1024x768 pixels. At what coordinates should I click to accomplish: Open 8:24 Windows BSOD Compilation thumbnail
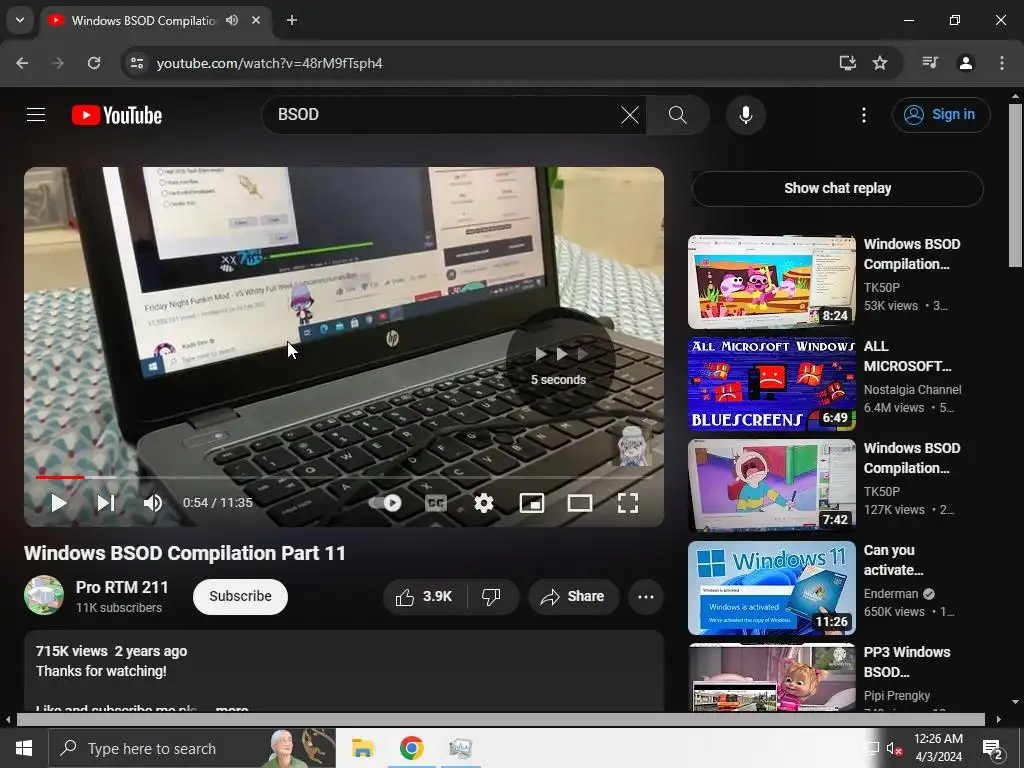pyautogui.click(x=771, y=281)
